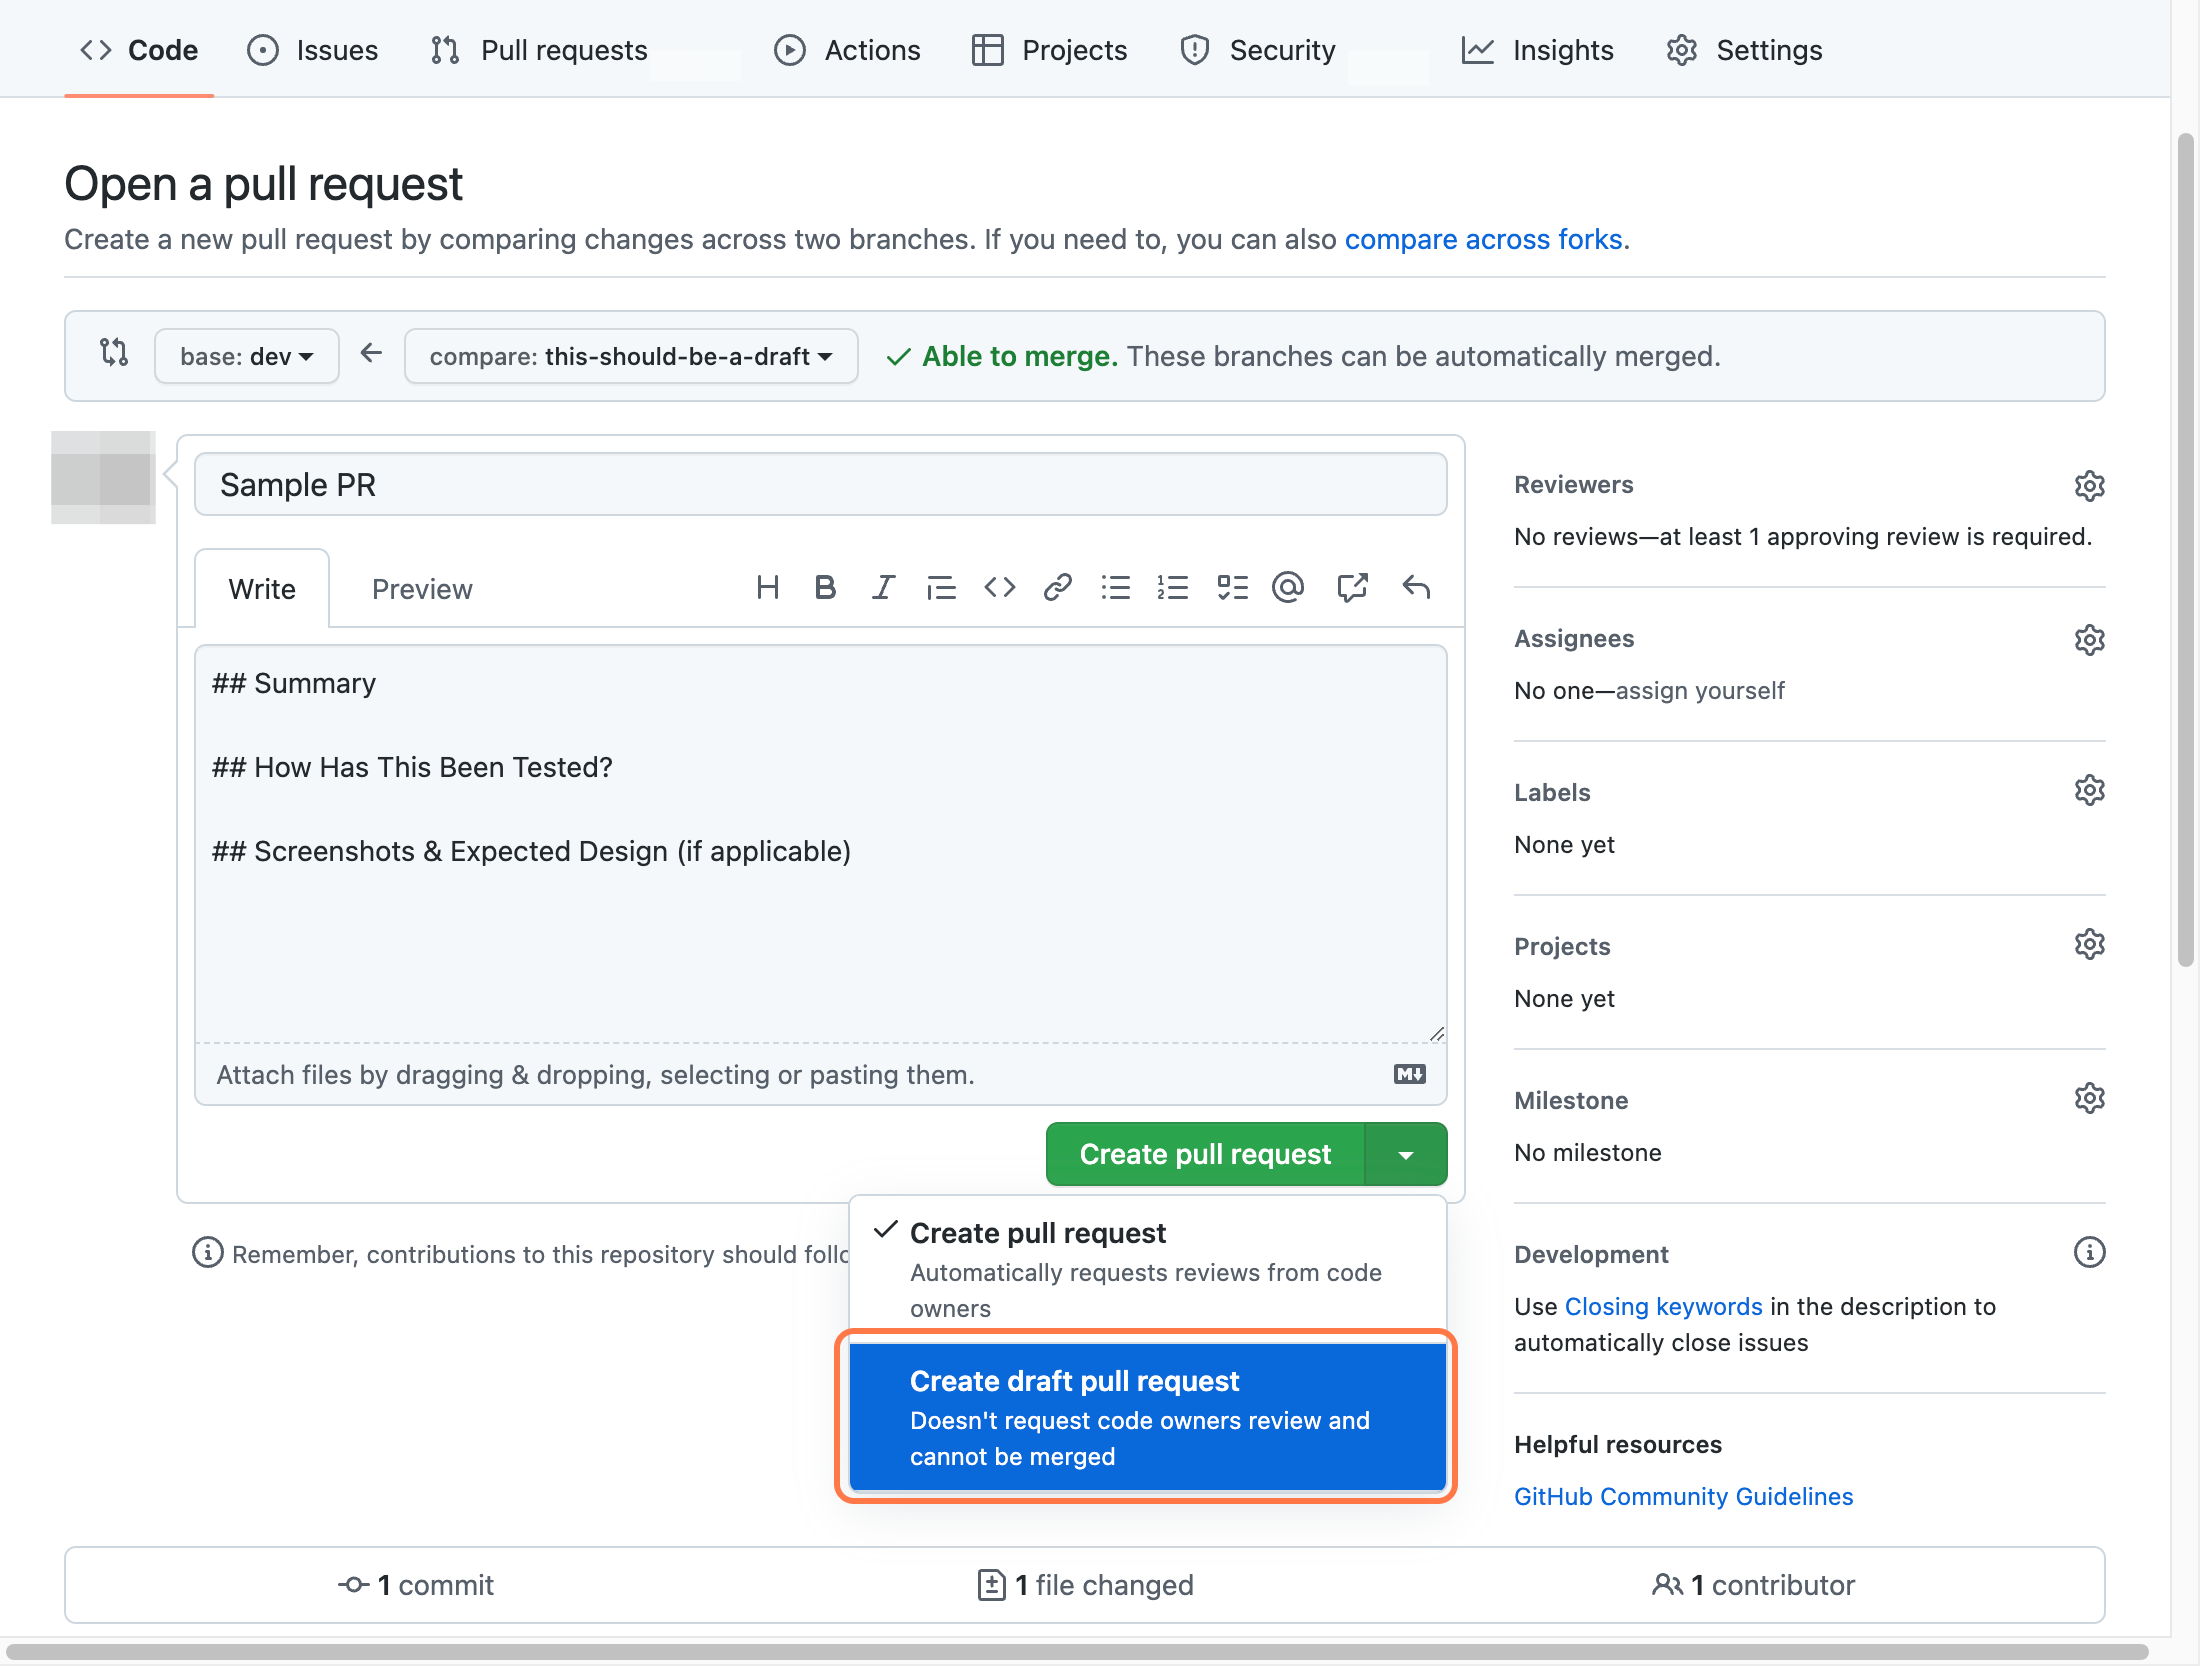Screen dimensions: 2200x1666
Task: Open the Milestone gear settings
Action: [2089, 1099]
